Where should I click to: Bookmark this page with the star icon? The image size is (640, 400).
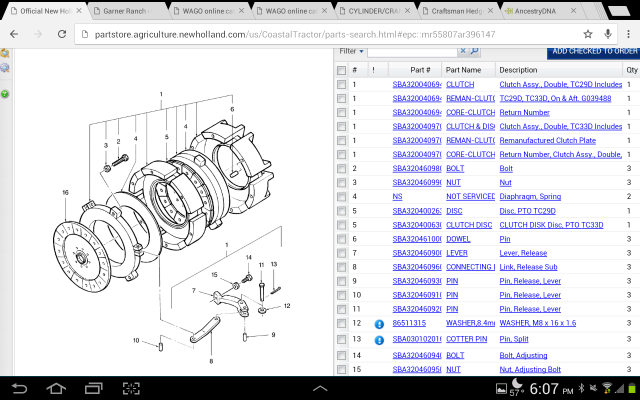pos(588,34)
